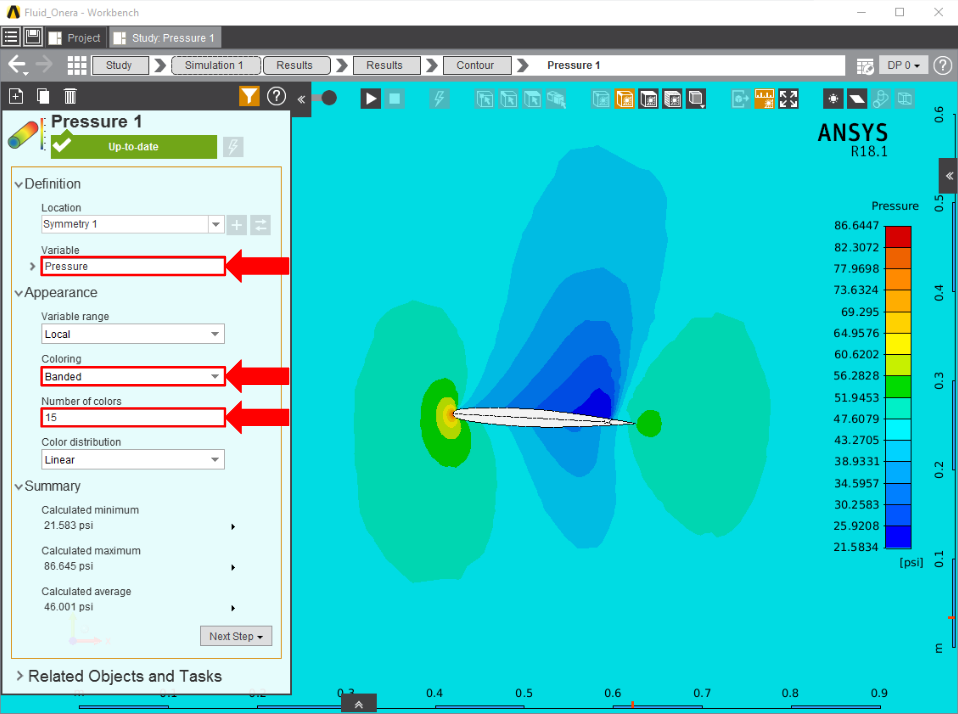Open the DP 0 design point dropdown

904,65
